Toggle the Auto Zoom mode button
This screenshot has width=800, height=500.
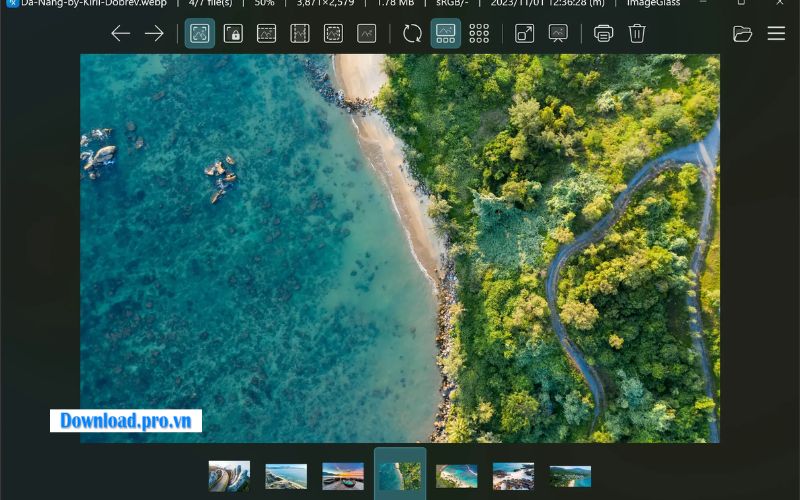pos(200,34)
